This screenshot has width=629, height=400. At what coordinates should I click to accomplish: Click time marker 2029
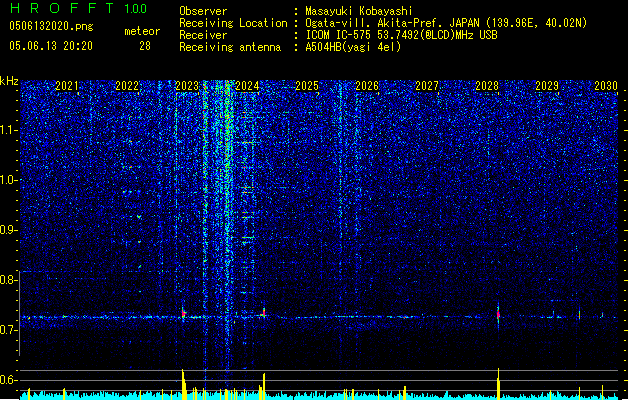pyautogui.click(x=547, y=86)
